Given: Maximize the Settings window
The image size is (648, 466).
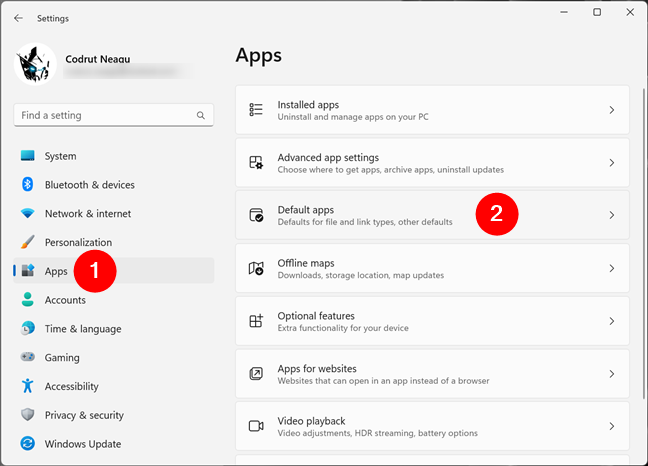Looking at the screenshot, I should pyautogui.click(x=597, y=12).
